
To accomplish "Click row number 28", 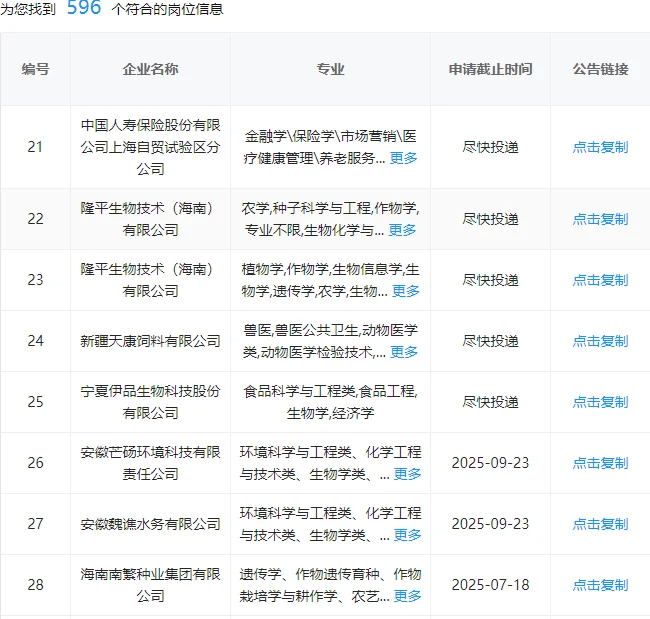I will click(35, 585).
